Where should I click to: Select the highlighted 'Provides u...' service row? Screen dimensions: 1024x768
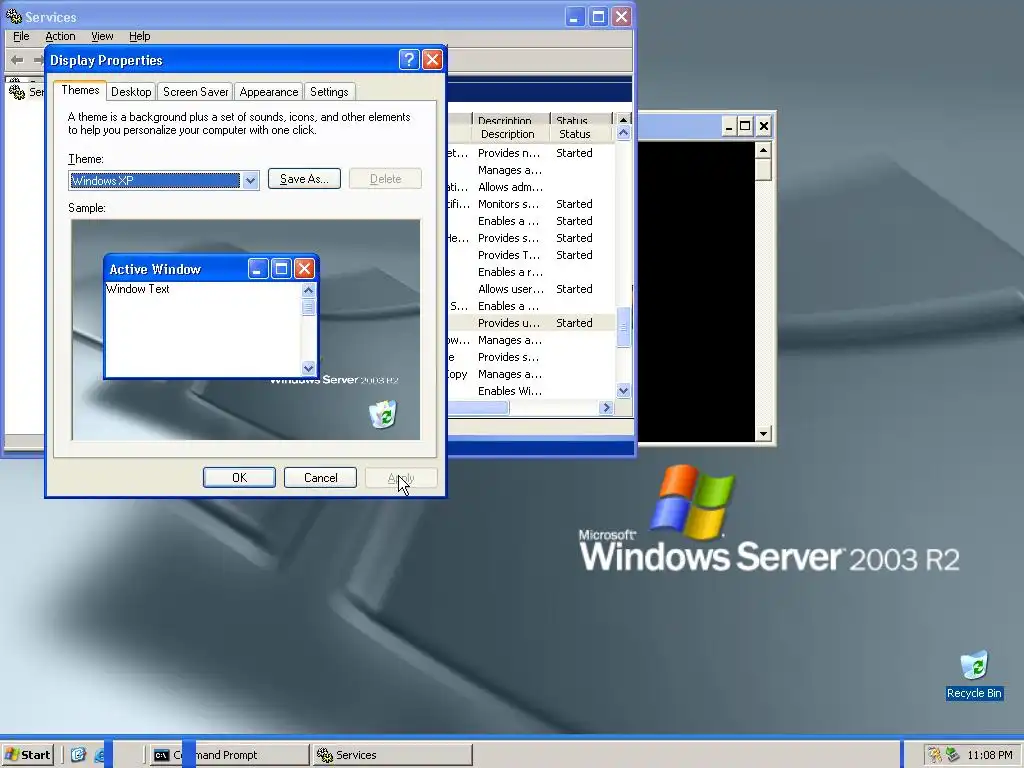click(x=530, y=323)
